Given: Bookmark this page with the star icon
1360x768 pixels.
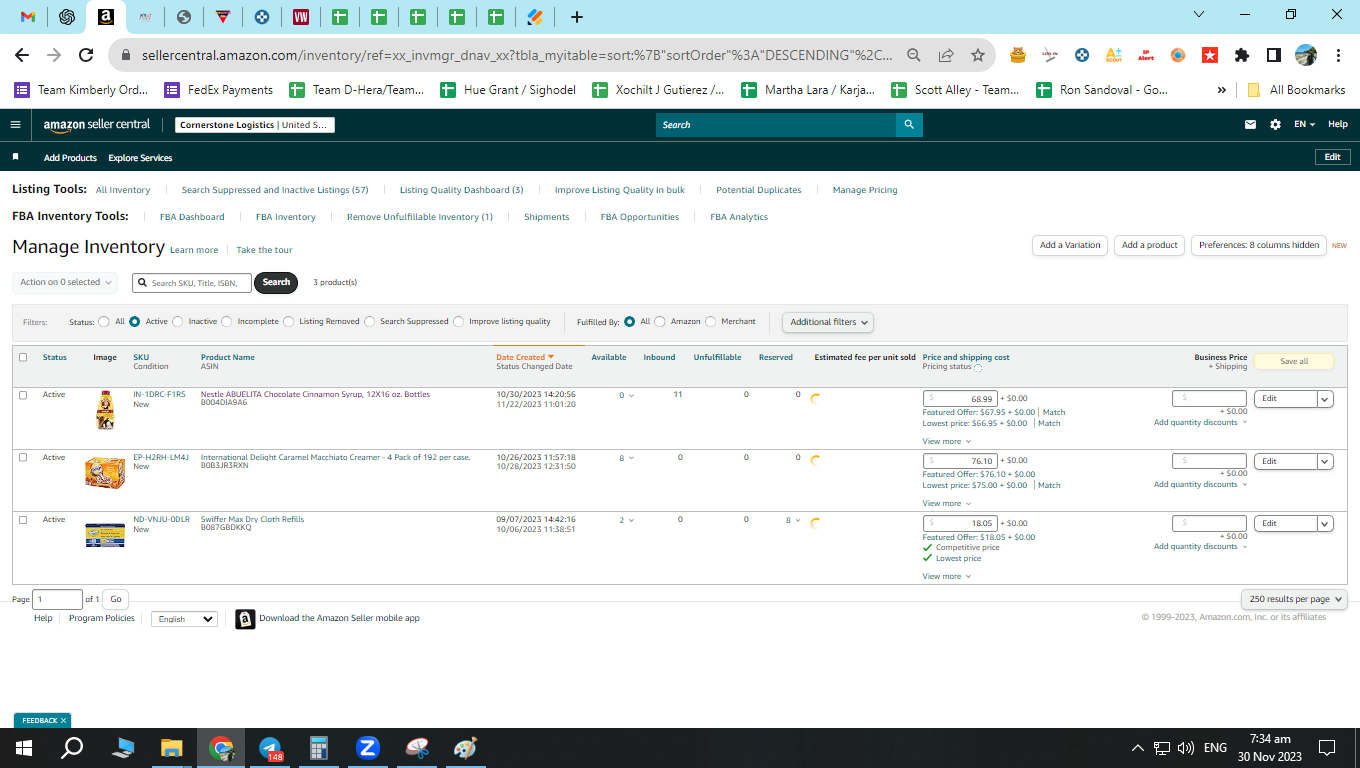Looking at the screenshot, I should [x=978, y=55].
